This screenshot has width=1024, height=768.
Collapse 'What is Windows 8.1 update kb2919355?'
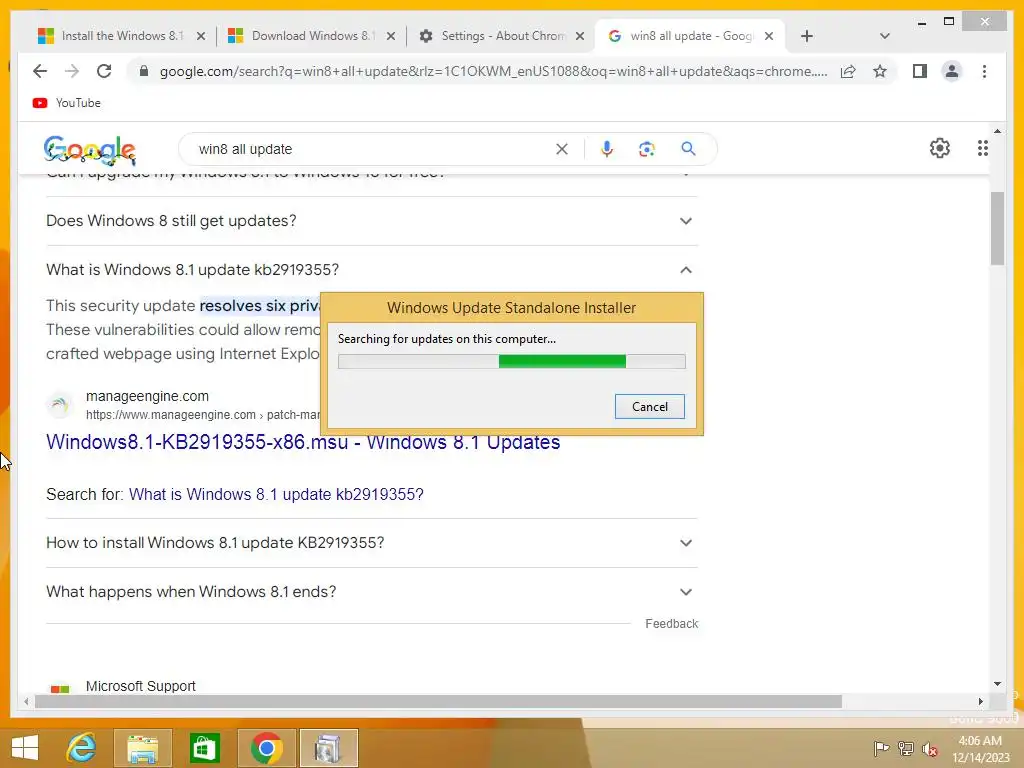coord(371,270)
